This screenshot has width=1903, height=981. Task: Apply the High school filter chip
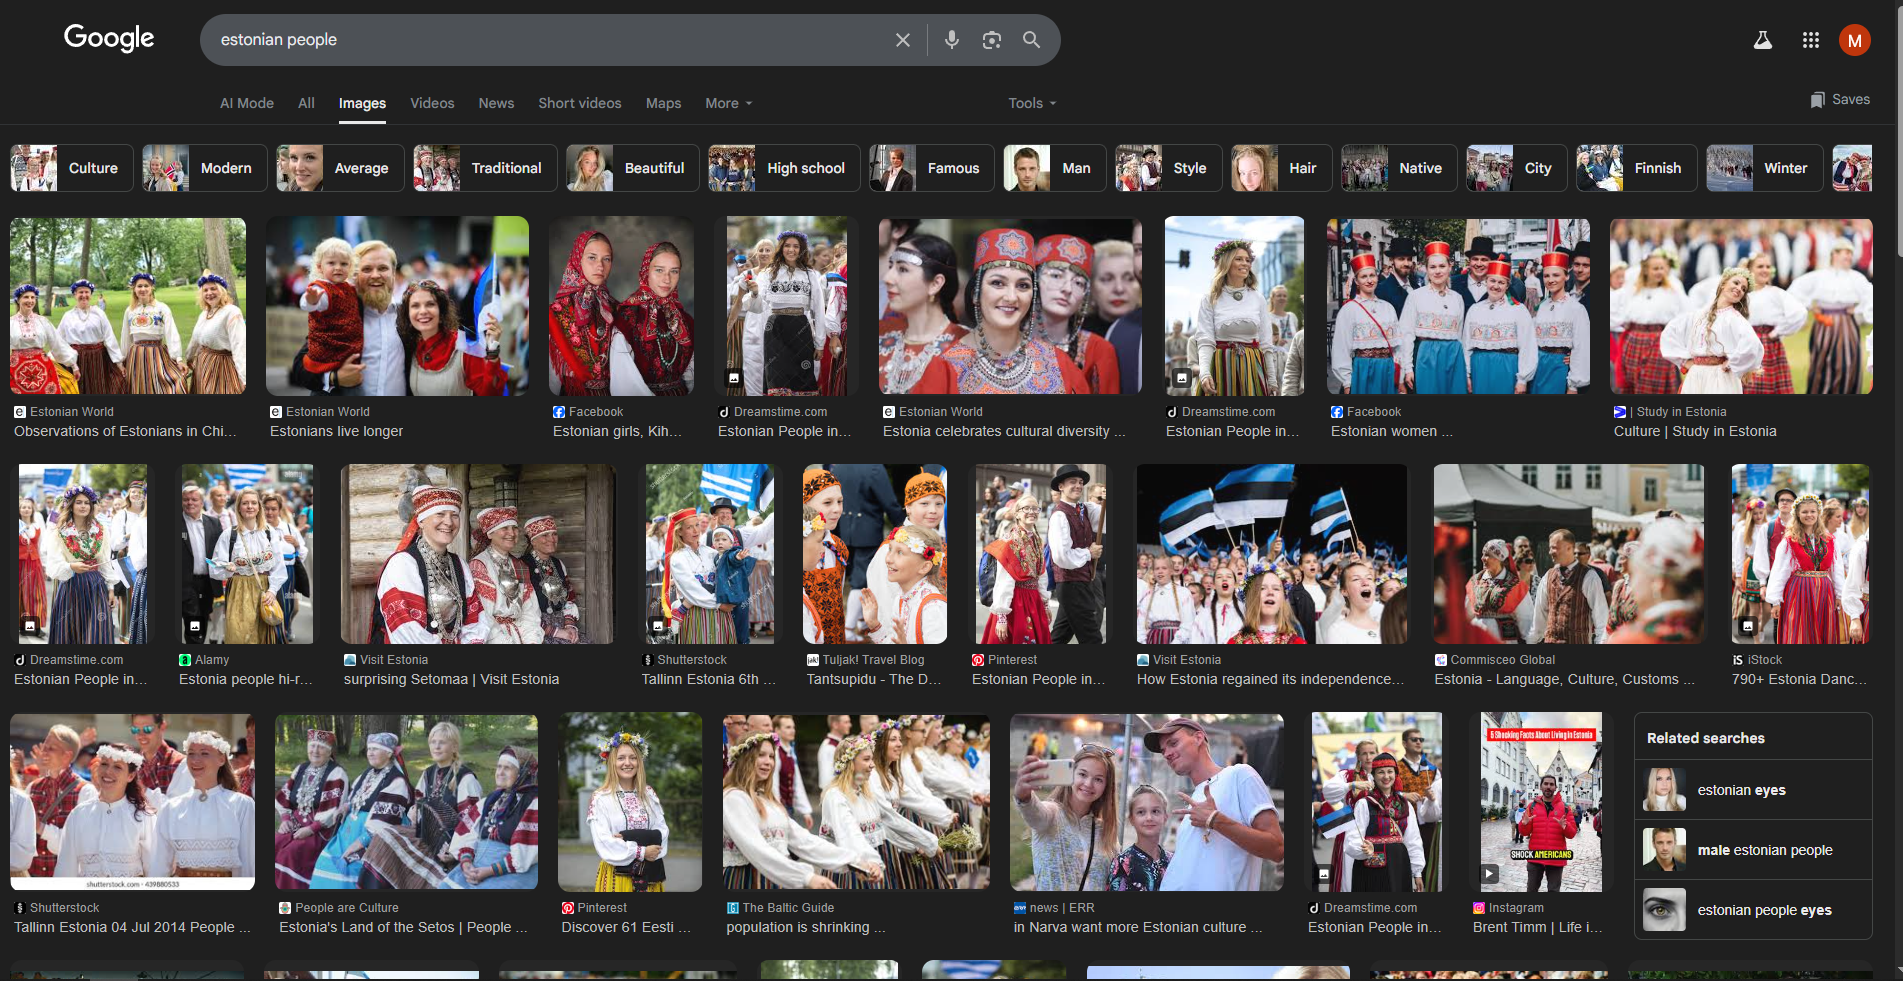point(784,168)
